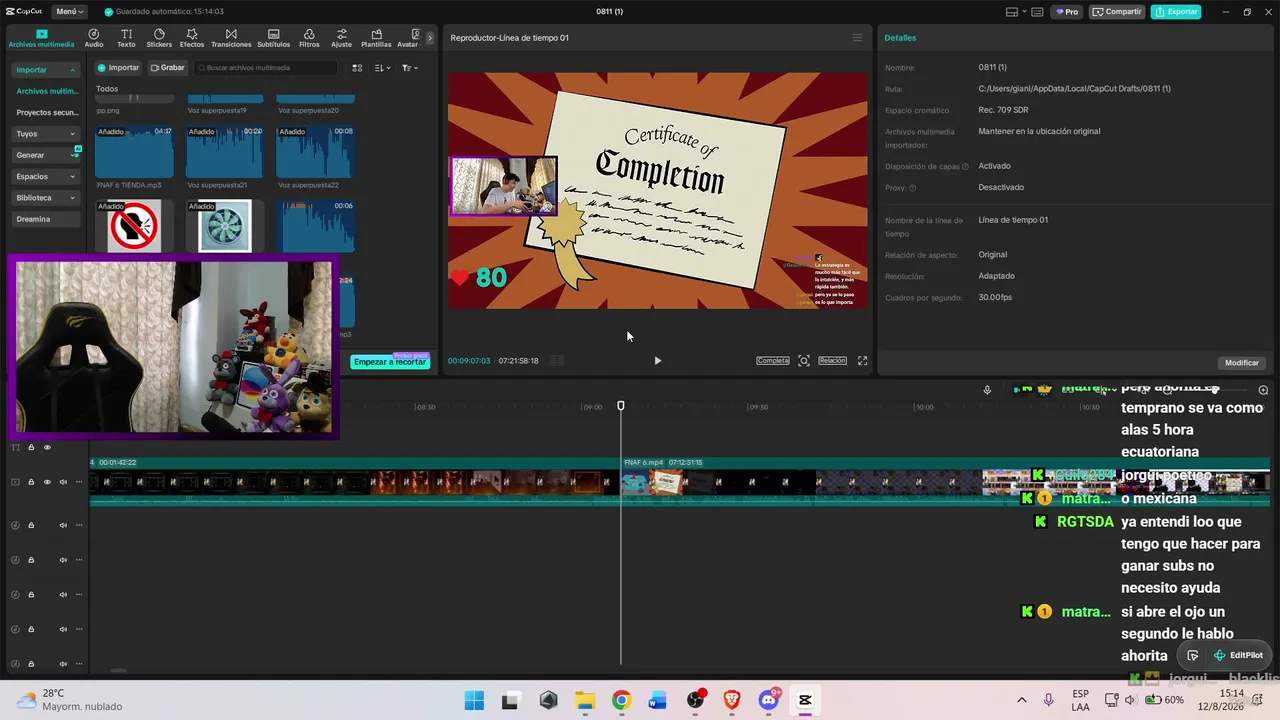
Task: Click the Grabar record button
Action: click(168, 68)
